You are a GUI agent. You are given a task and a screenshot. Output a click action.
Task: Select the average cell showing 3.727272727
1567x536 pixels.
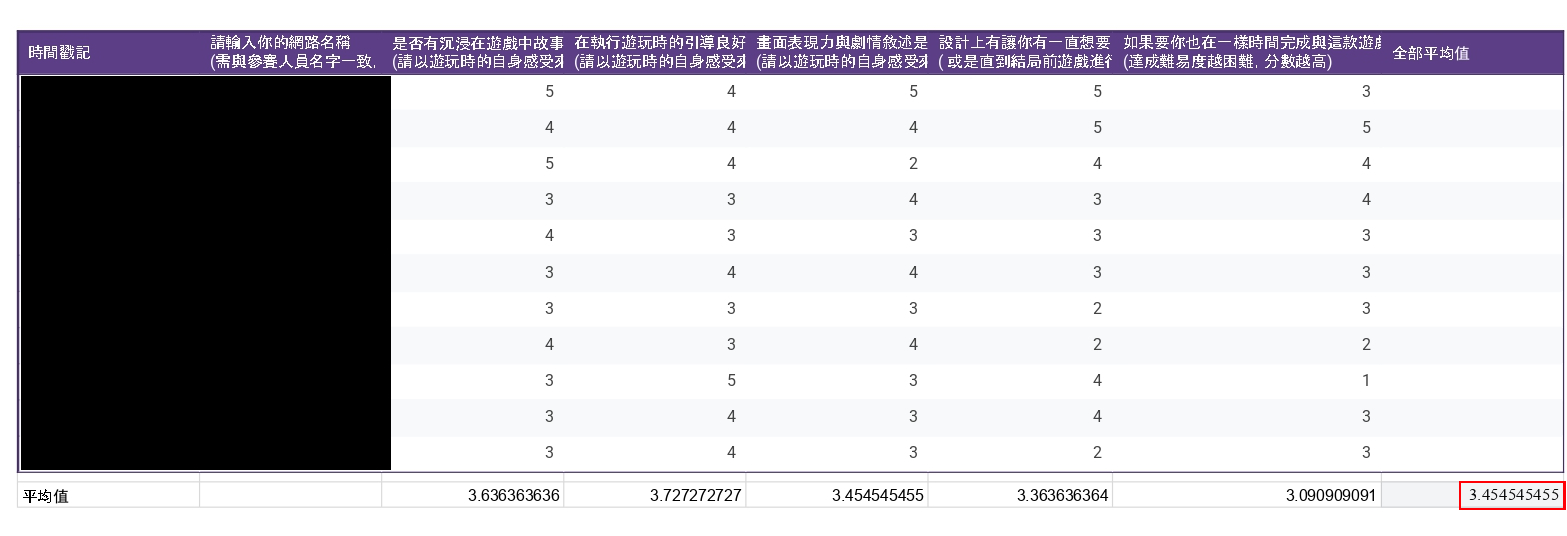(x=655, y=495)
